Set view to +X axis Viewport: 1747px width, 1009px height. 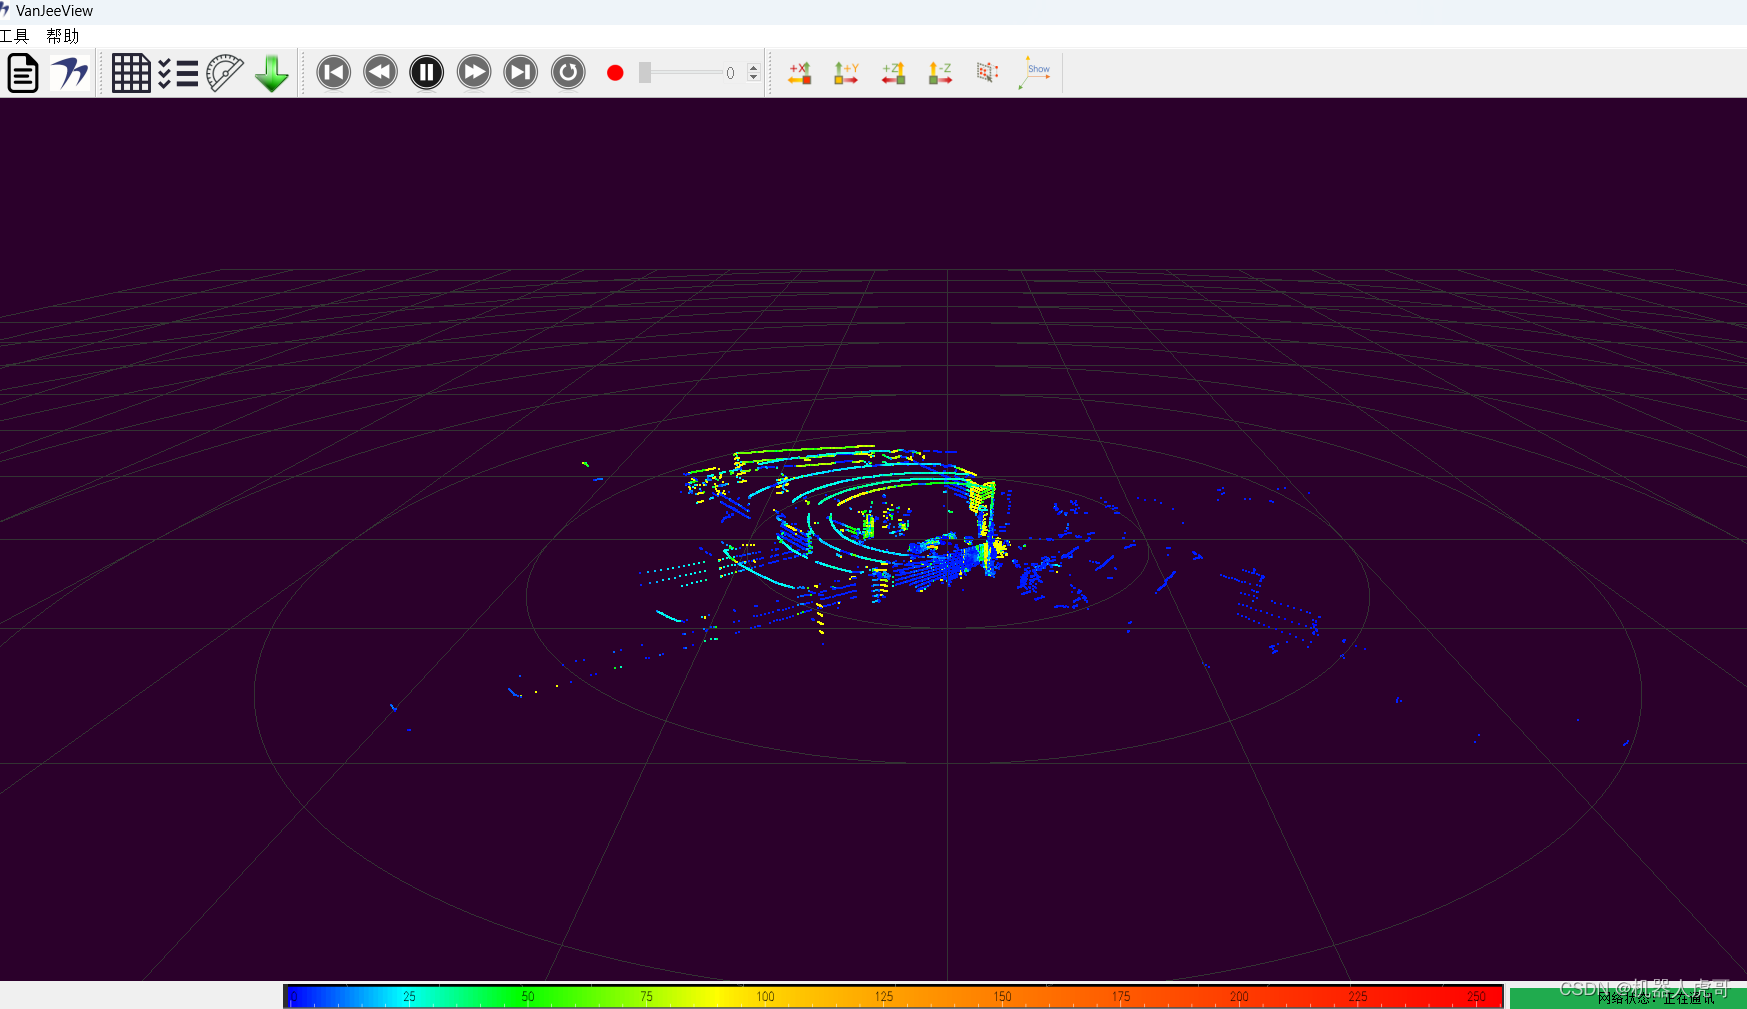[x=799, y=73]
